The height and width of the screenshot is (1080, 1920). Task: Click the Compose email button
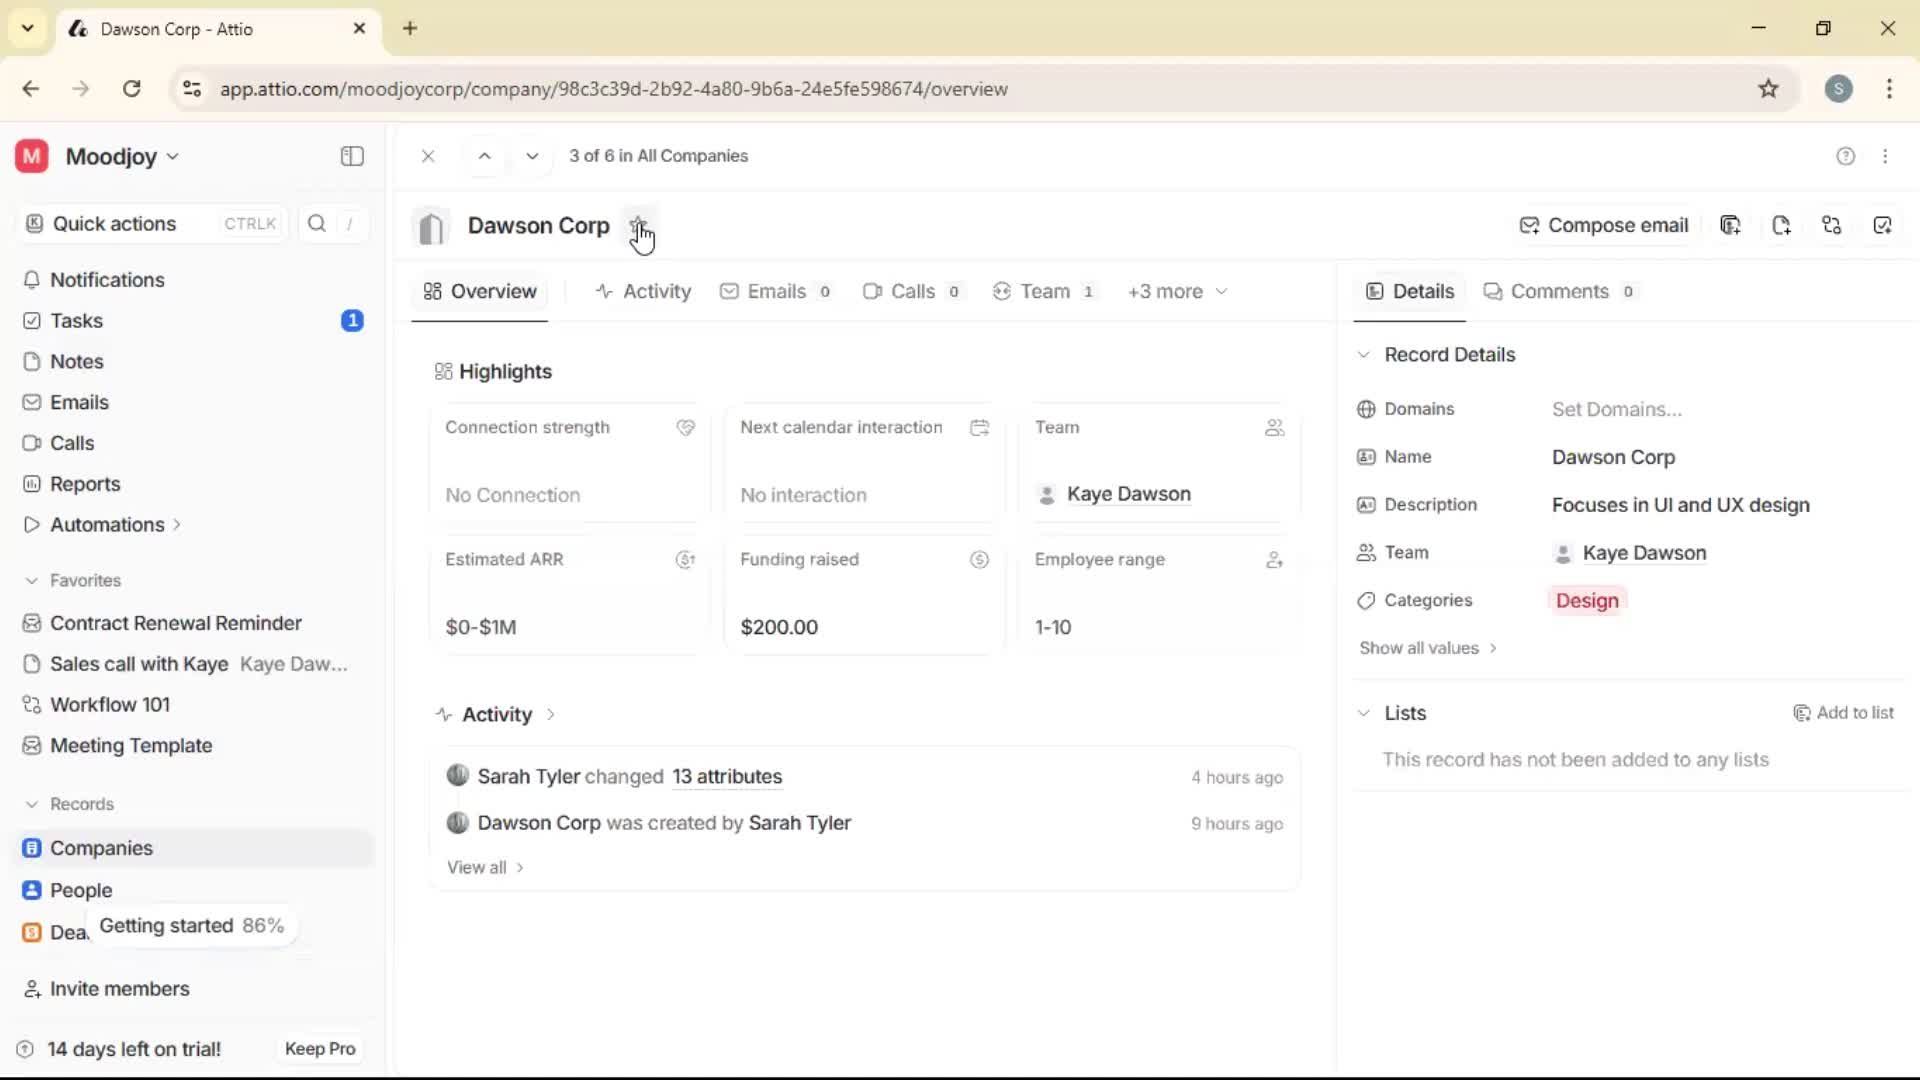click(1604, 225)
